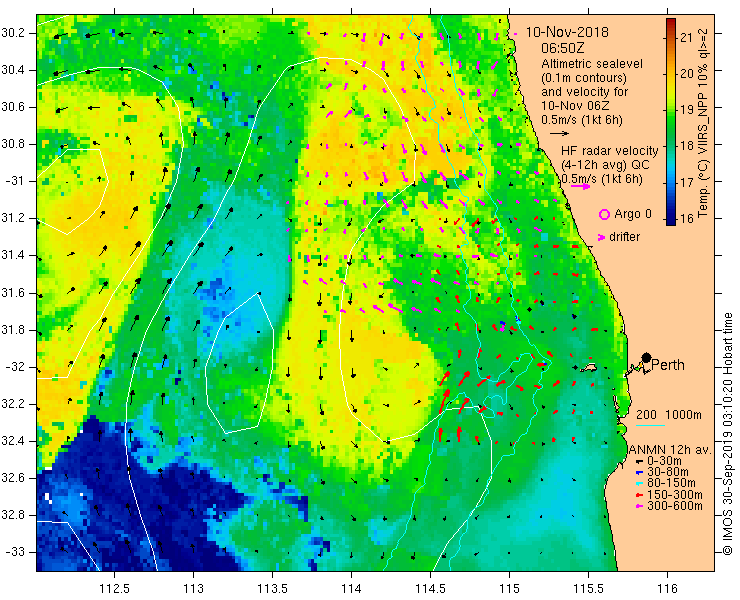Click the magenta HF radar velocity scale arrow
740x600 pixels.
pos(580,186)
